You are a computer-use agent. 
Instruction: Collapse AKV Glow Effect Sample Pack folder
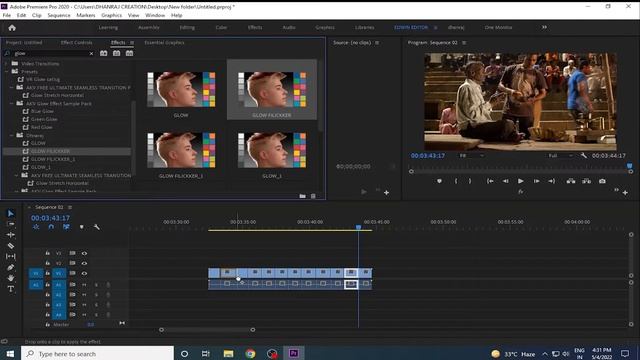pyautogui.click(x=11, y=104)
